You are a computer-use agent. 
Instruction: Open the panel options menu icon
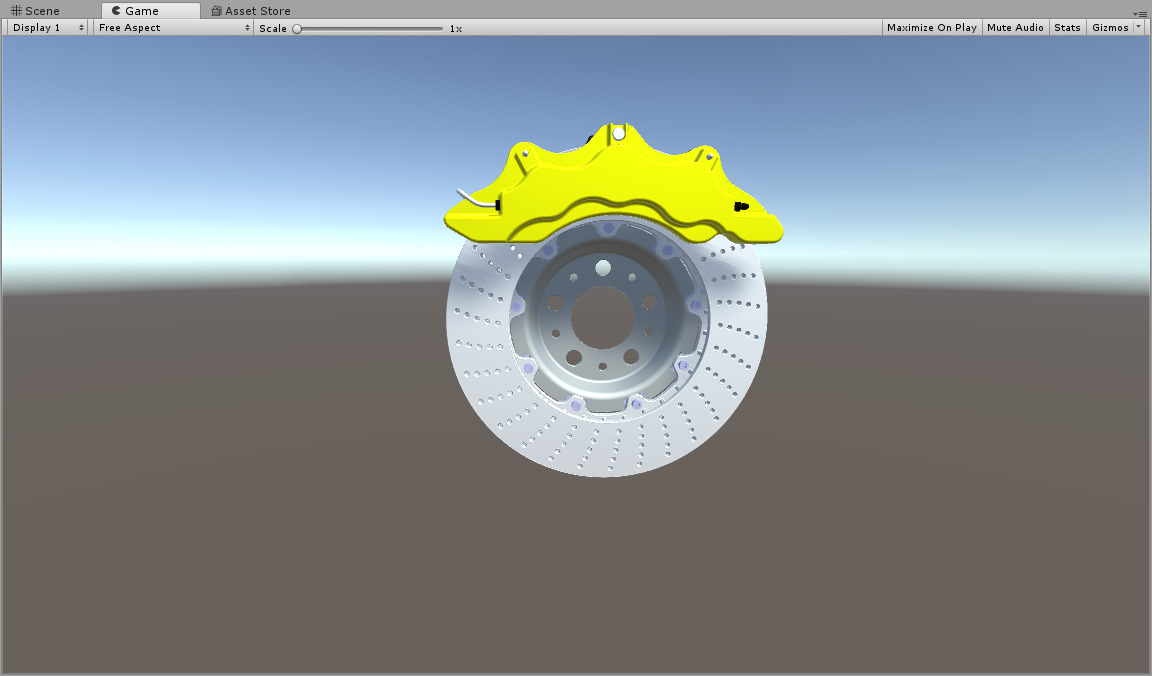[x=1141, y=12]
